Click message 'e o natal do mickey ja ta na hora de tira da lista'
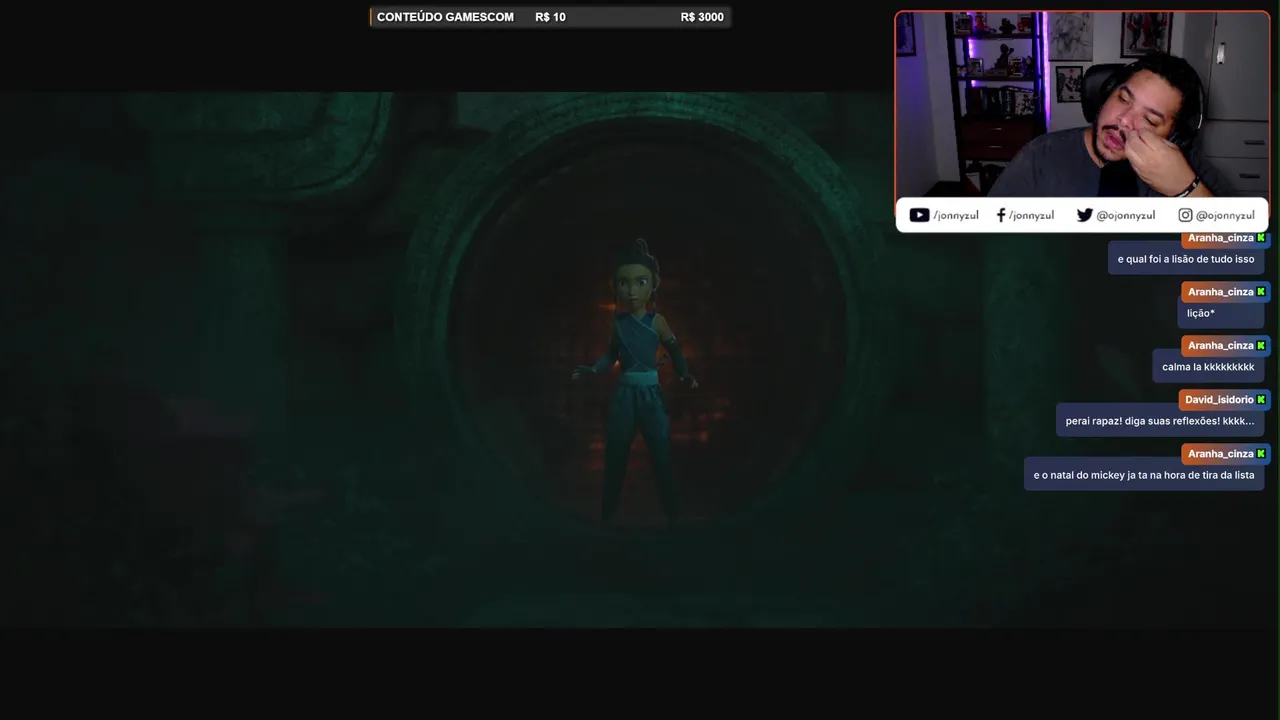 (x=1144, y=475)
